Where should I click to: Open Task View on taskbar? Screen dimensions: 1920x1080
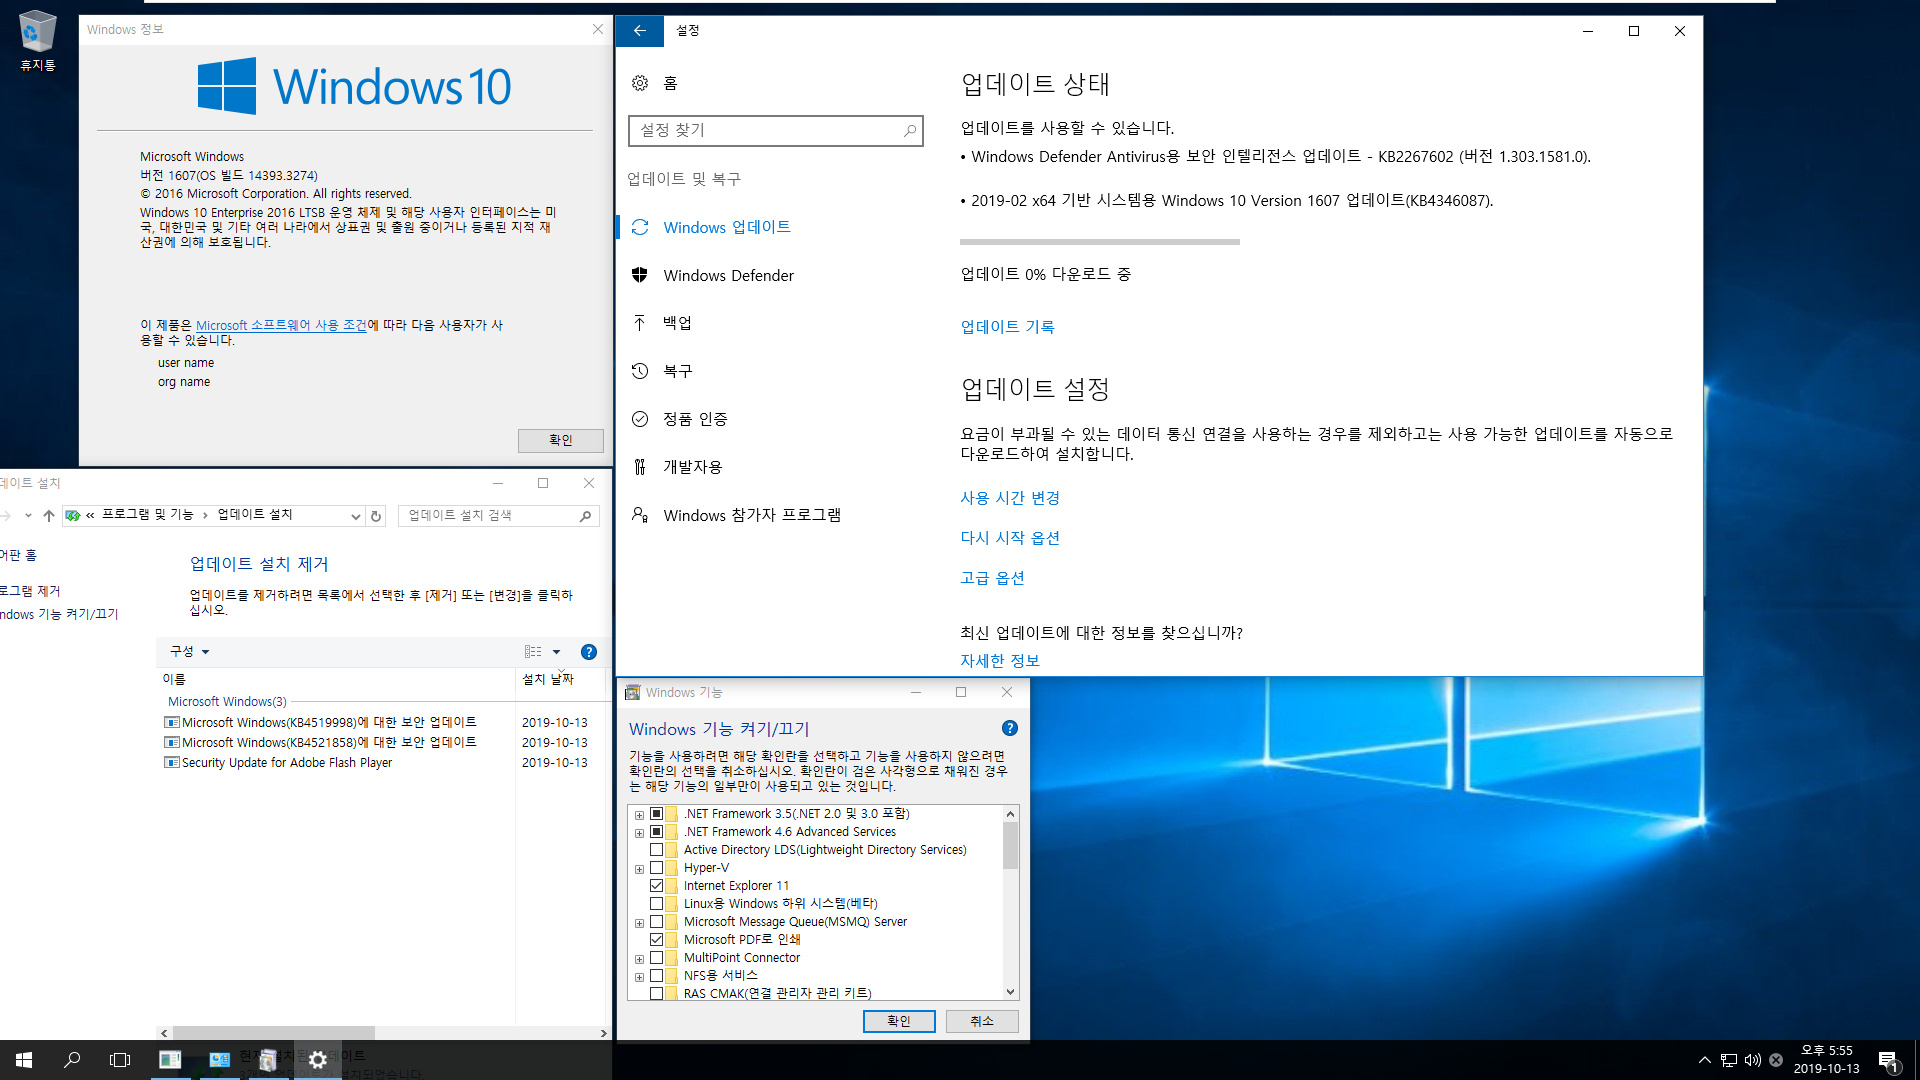click(120, 1060)
